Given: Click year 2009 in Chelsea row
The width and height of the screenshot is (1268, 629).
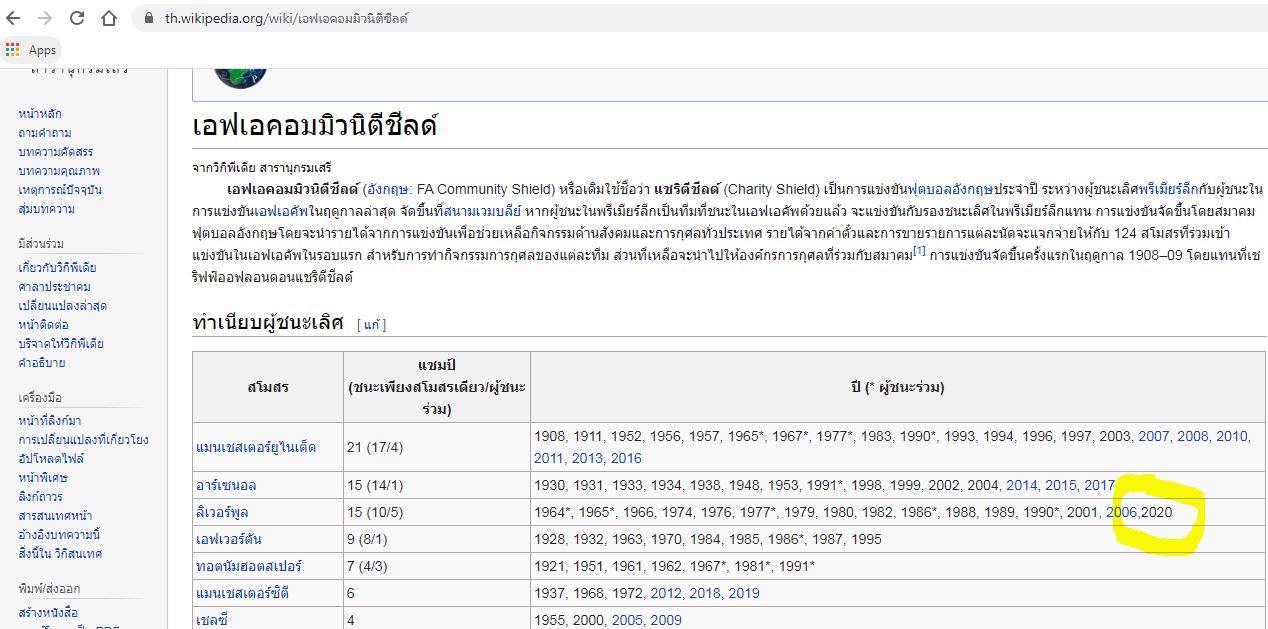Looking at the screenshot, I should click(x=666, y=620).
